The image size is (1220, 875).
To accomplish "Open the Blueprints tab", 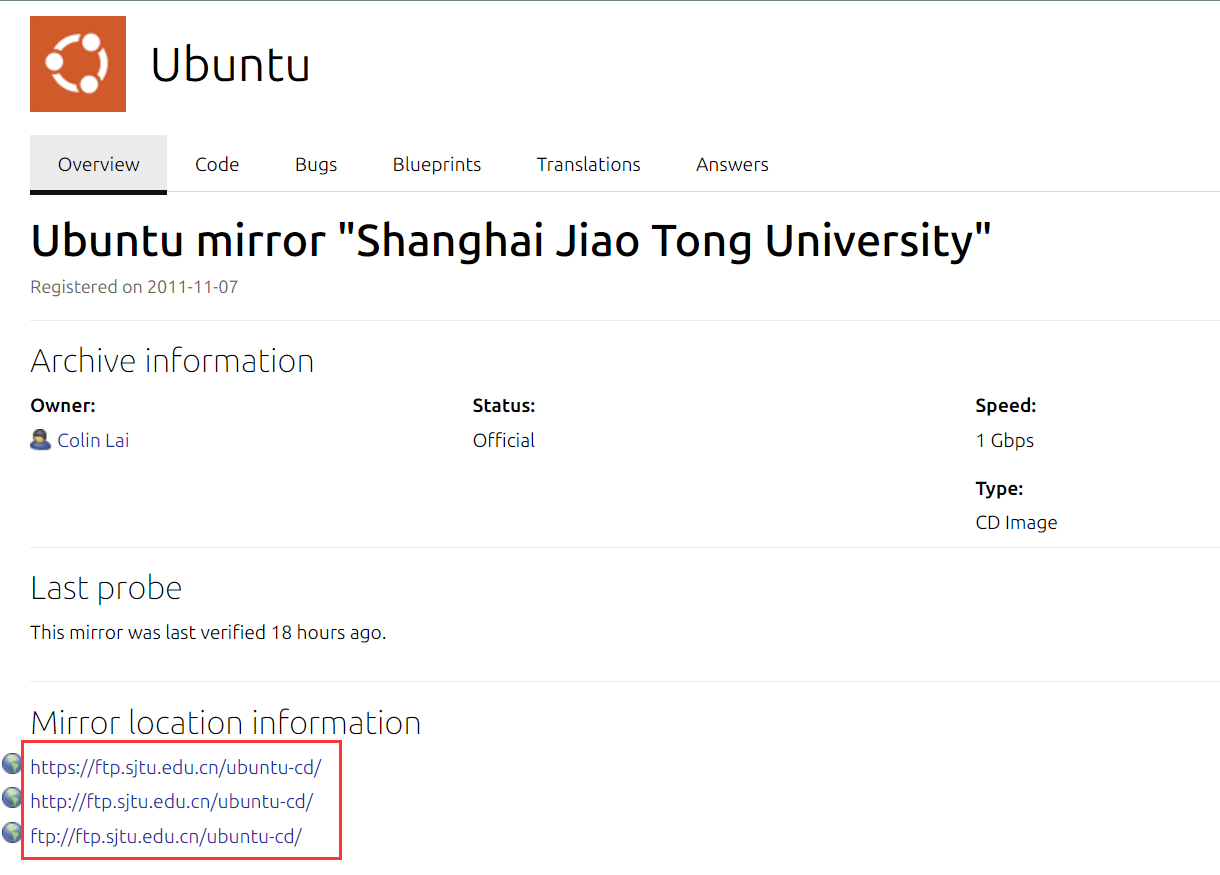I will coord(437,164).
